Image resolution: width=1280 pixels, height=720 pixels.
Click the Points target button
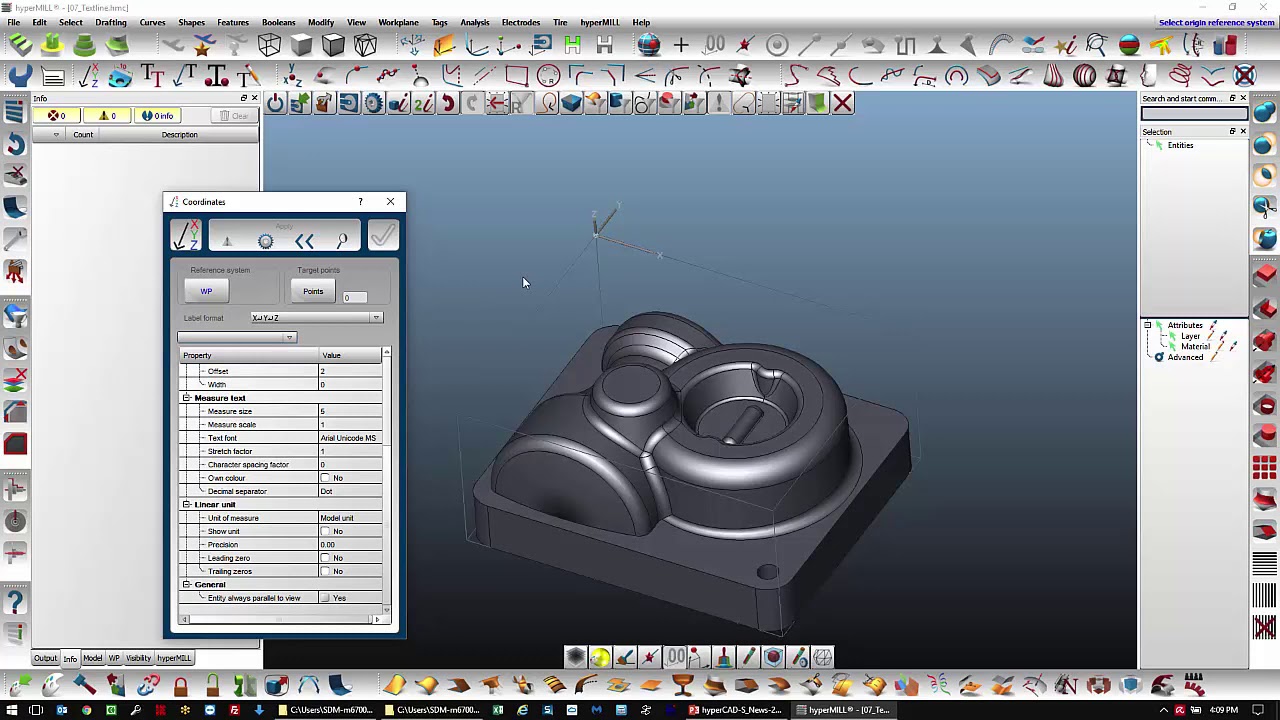(313, 291)
